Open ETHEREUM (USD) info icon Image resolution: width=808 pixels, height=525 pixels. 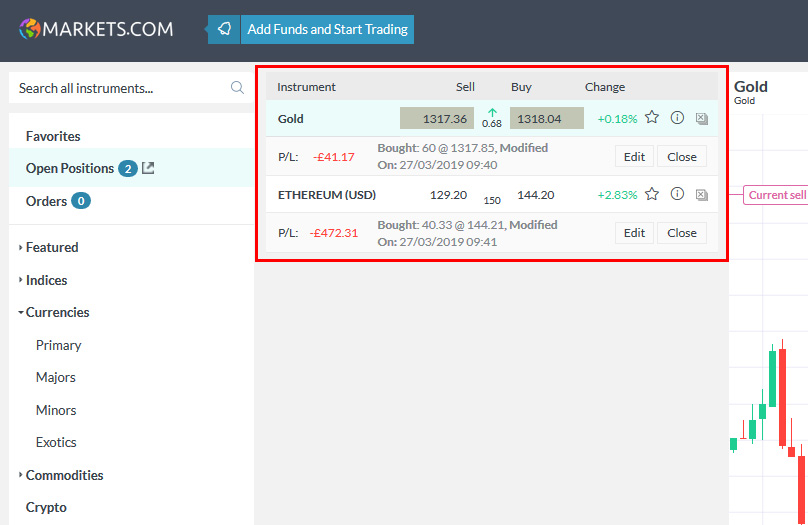(677, 194)
